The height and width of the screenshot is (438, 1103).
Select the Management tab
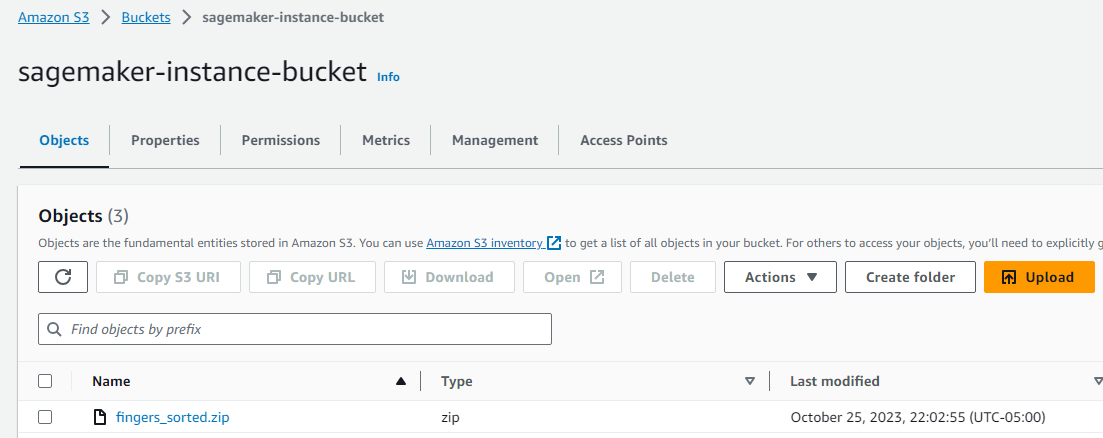click(x=495, y=141)
